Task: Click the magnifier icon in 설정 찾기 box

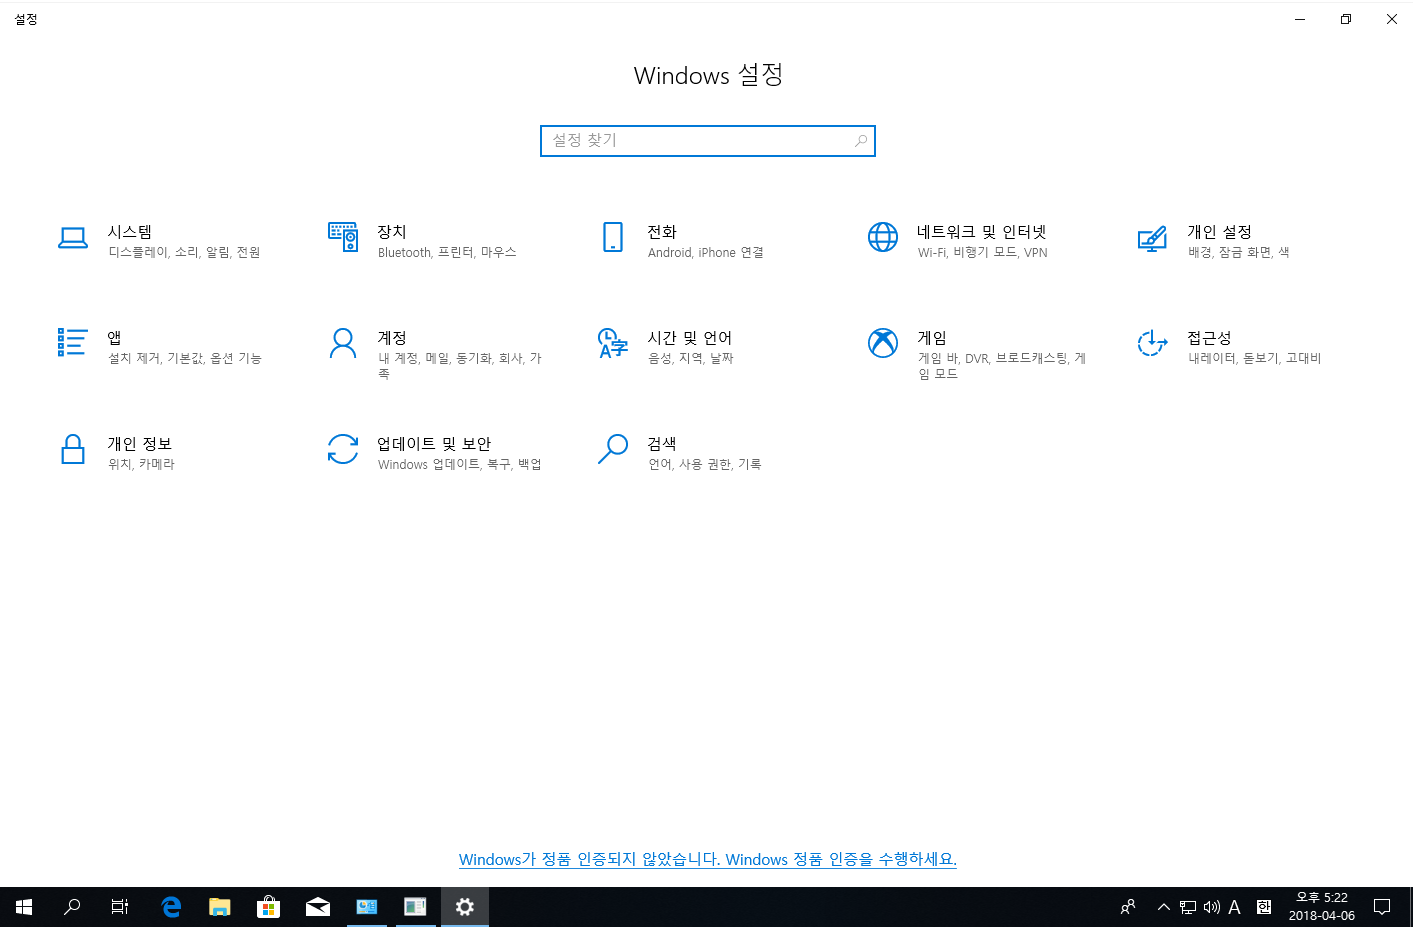Action: (861, 141)
